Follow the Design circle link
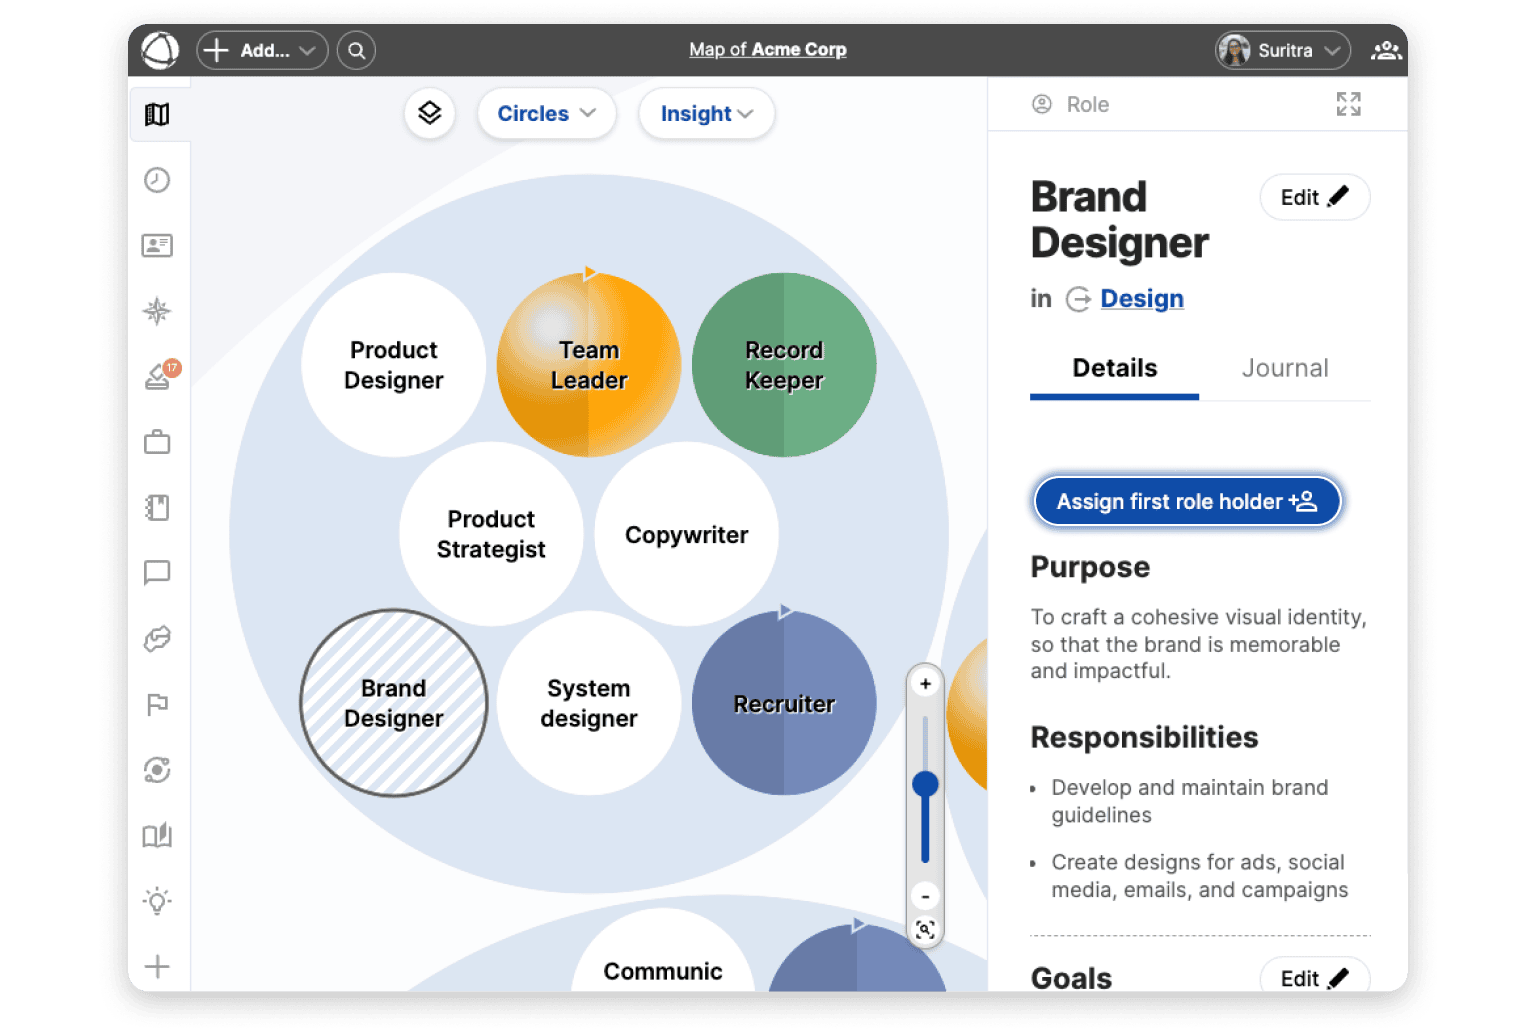The image size is (1536, 1032). point(1141,299)
